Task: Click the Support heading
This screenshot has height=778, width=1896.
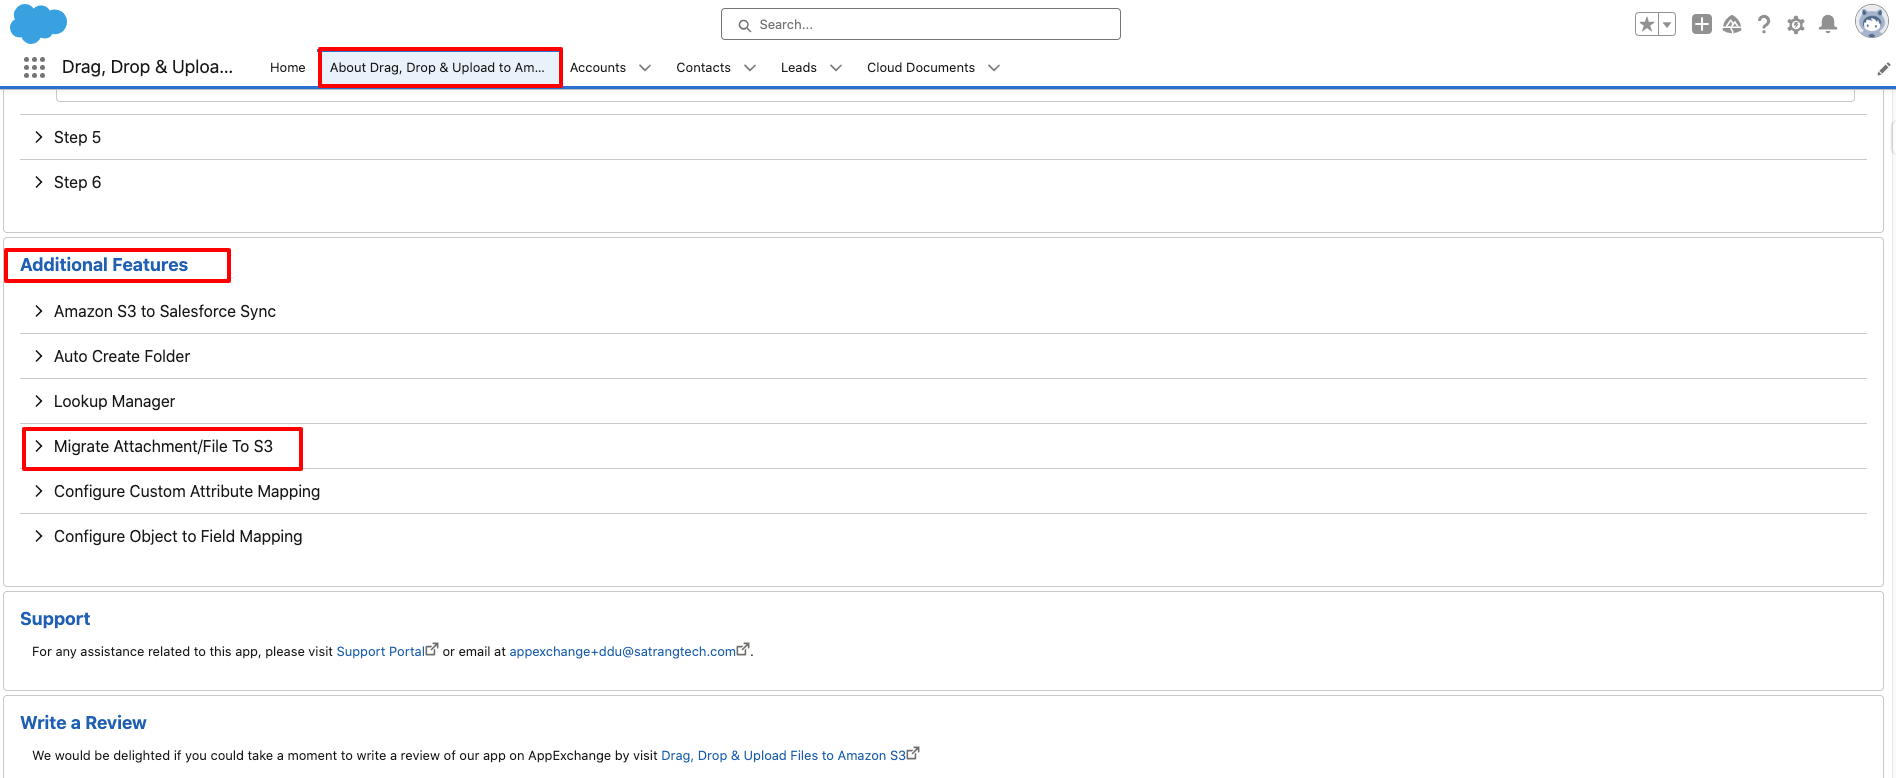Action: (55, 619)
